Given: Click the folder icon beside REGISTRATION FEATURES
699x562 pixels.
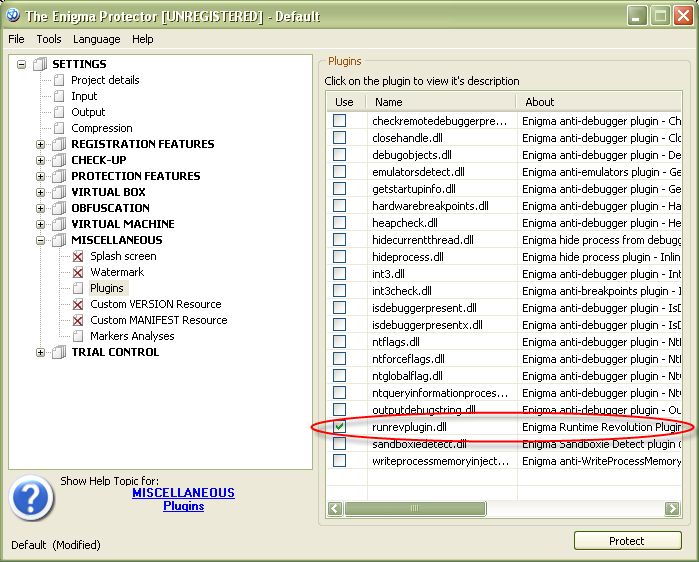Looking at the screenshot, I should 59,144.
